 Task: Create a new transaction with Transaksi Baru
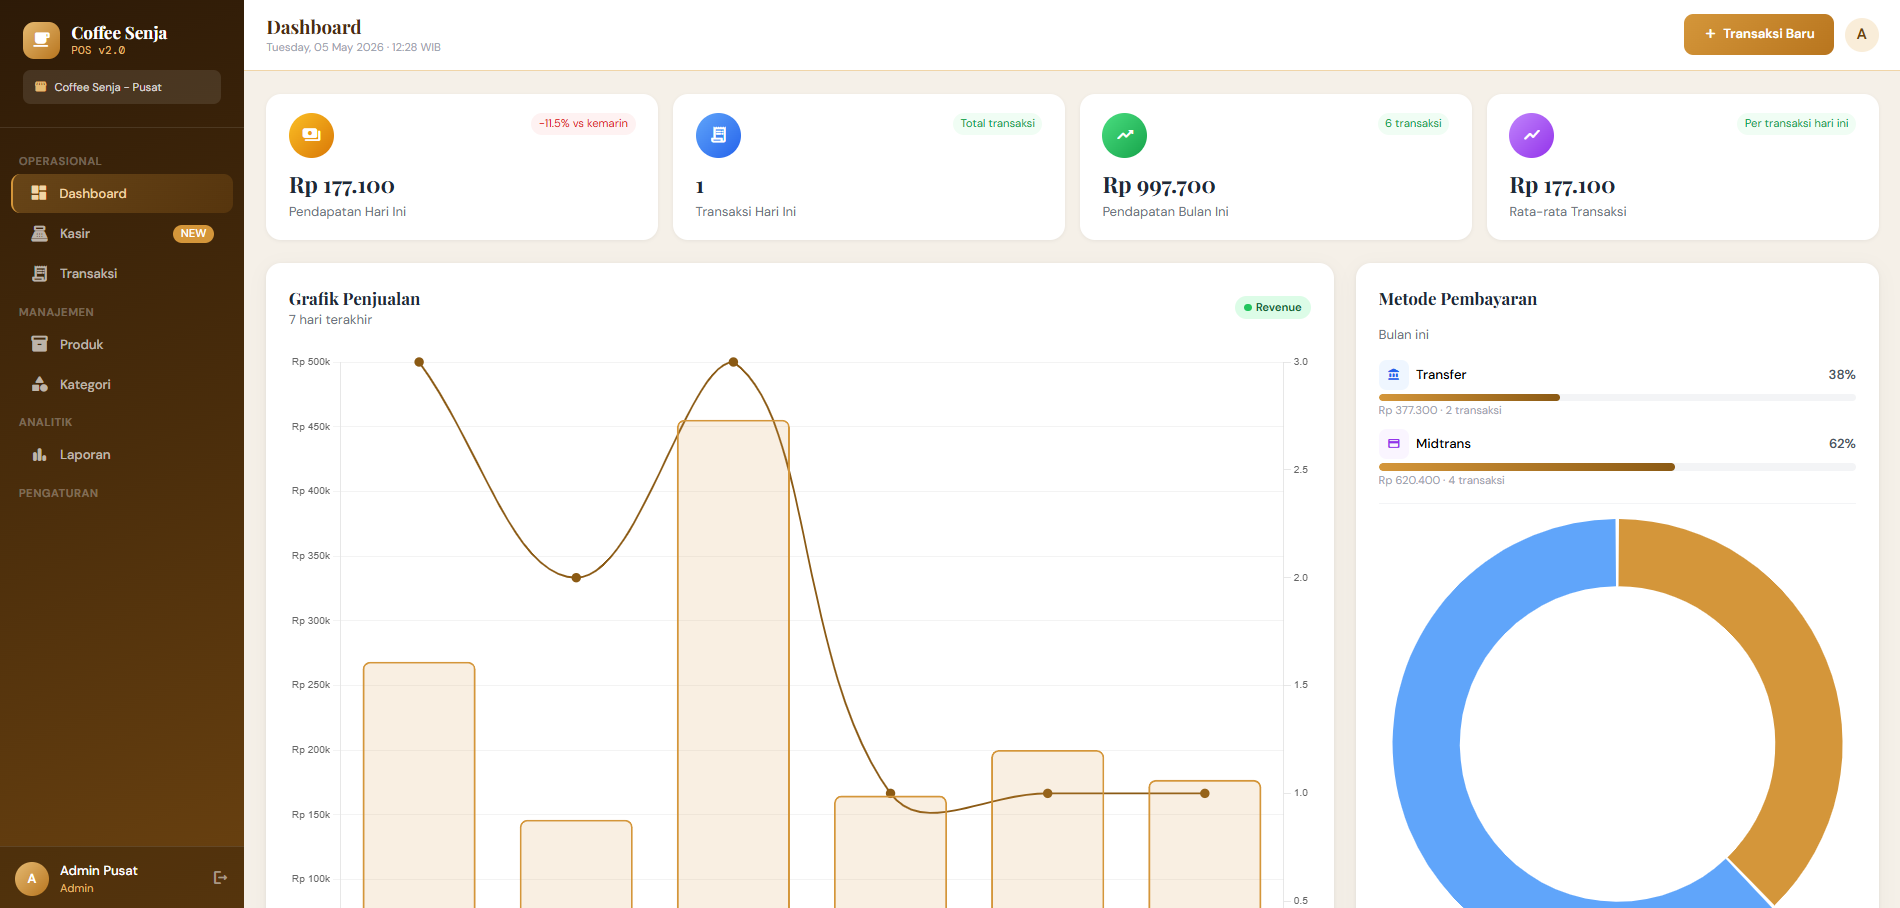click(x=1758, y=34)
